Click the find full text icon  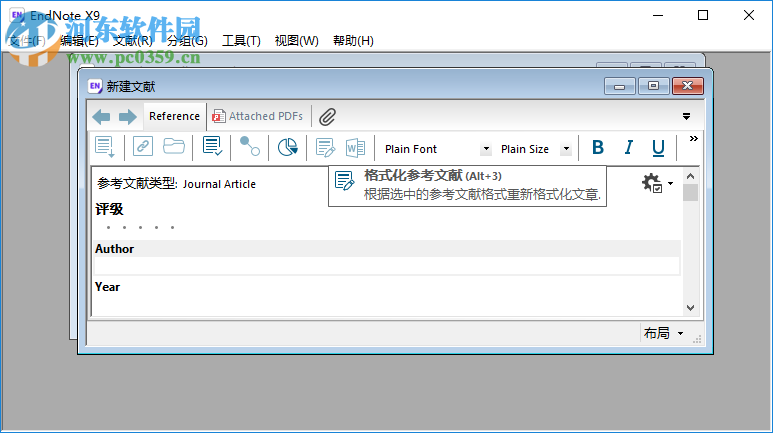[x=249, y=146]
